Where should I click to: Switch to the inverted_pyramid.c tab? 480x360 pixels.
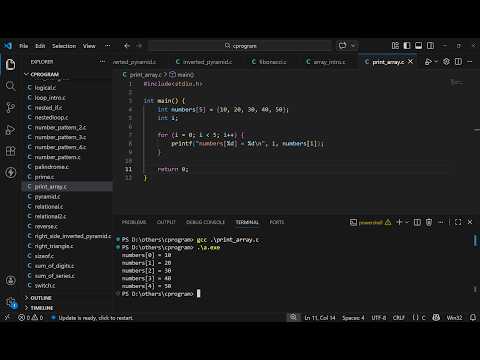click(x=204, y=62)
